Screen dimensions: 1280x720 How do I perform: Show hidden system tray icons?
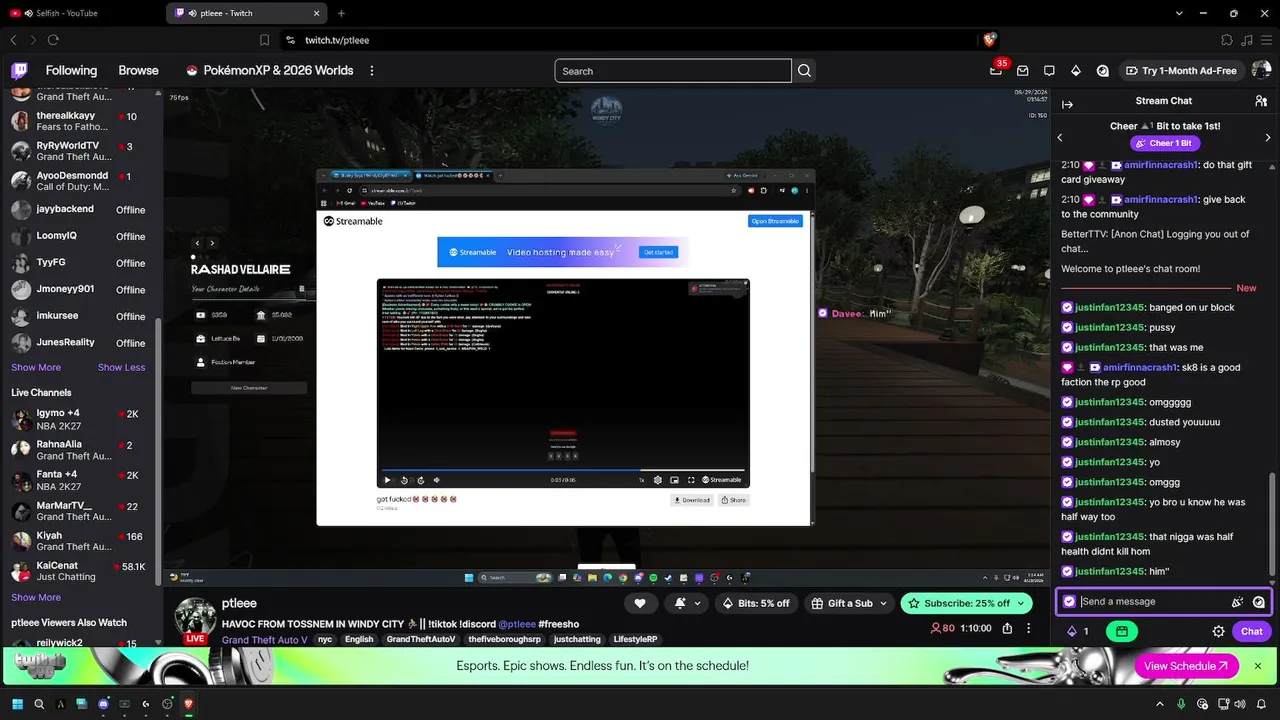coord(1160,704)
